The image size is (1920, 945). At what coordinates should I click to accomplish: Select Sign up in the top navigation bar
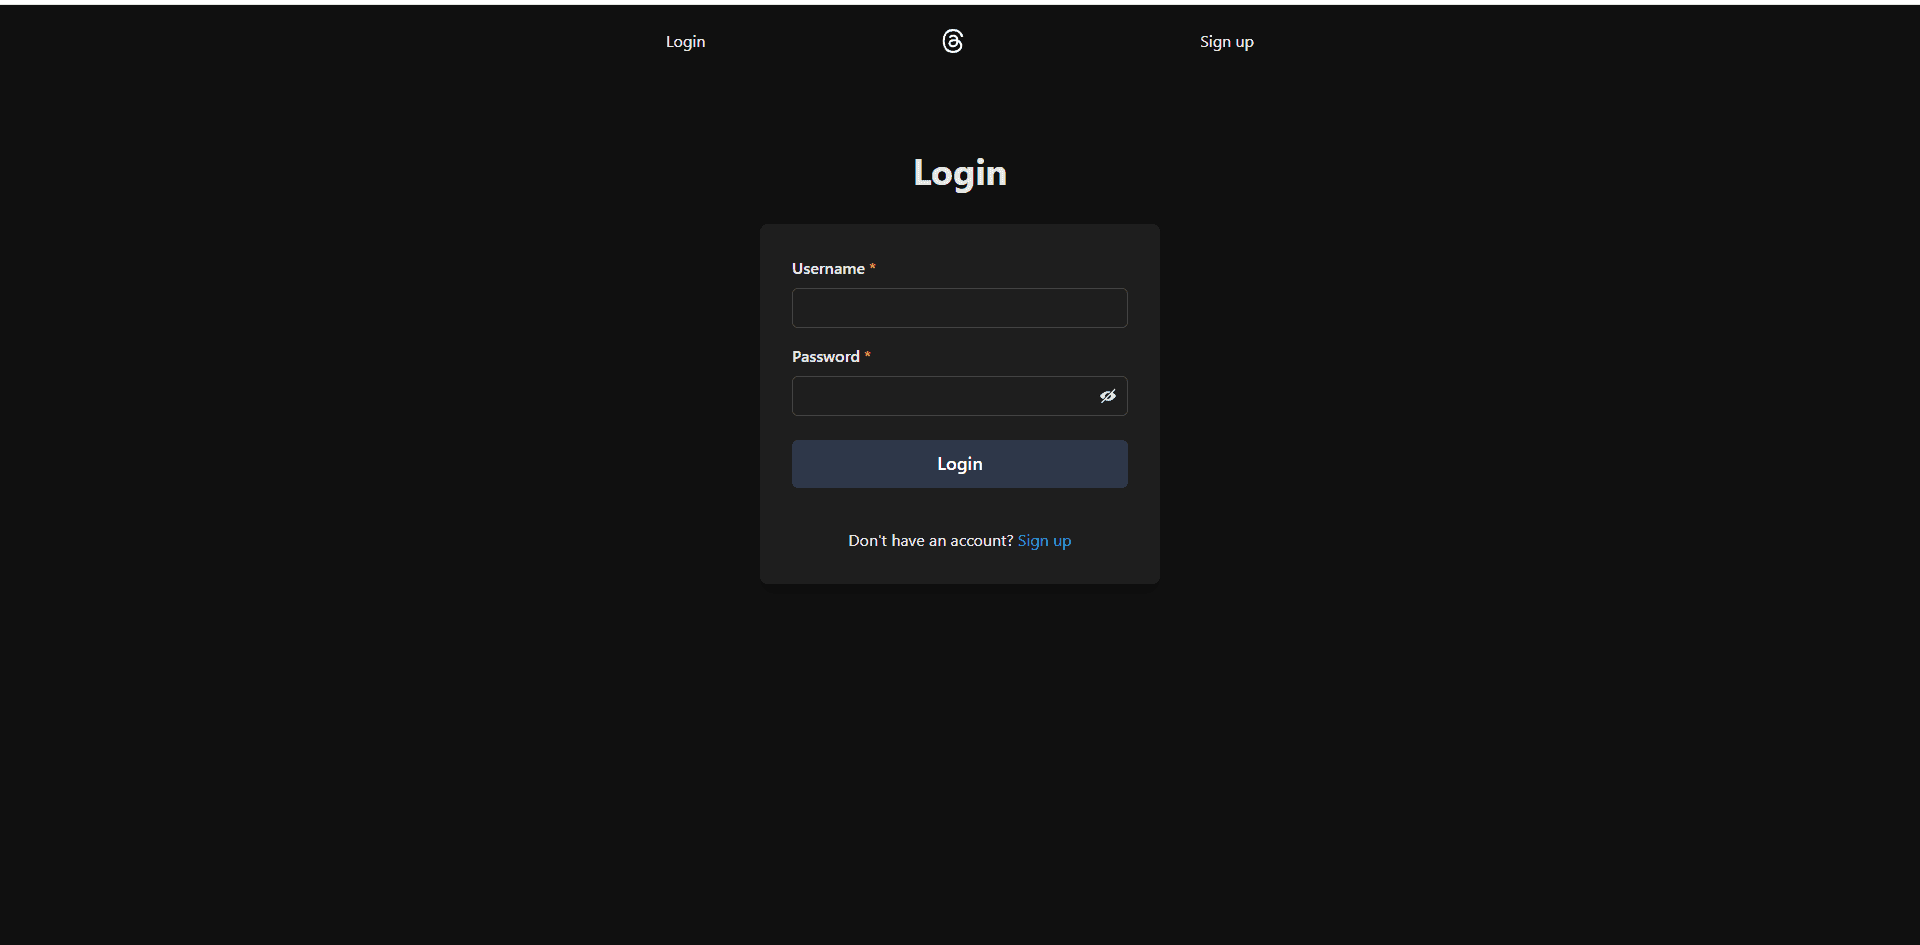click(1226, 41)
